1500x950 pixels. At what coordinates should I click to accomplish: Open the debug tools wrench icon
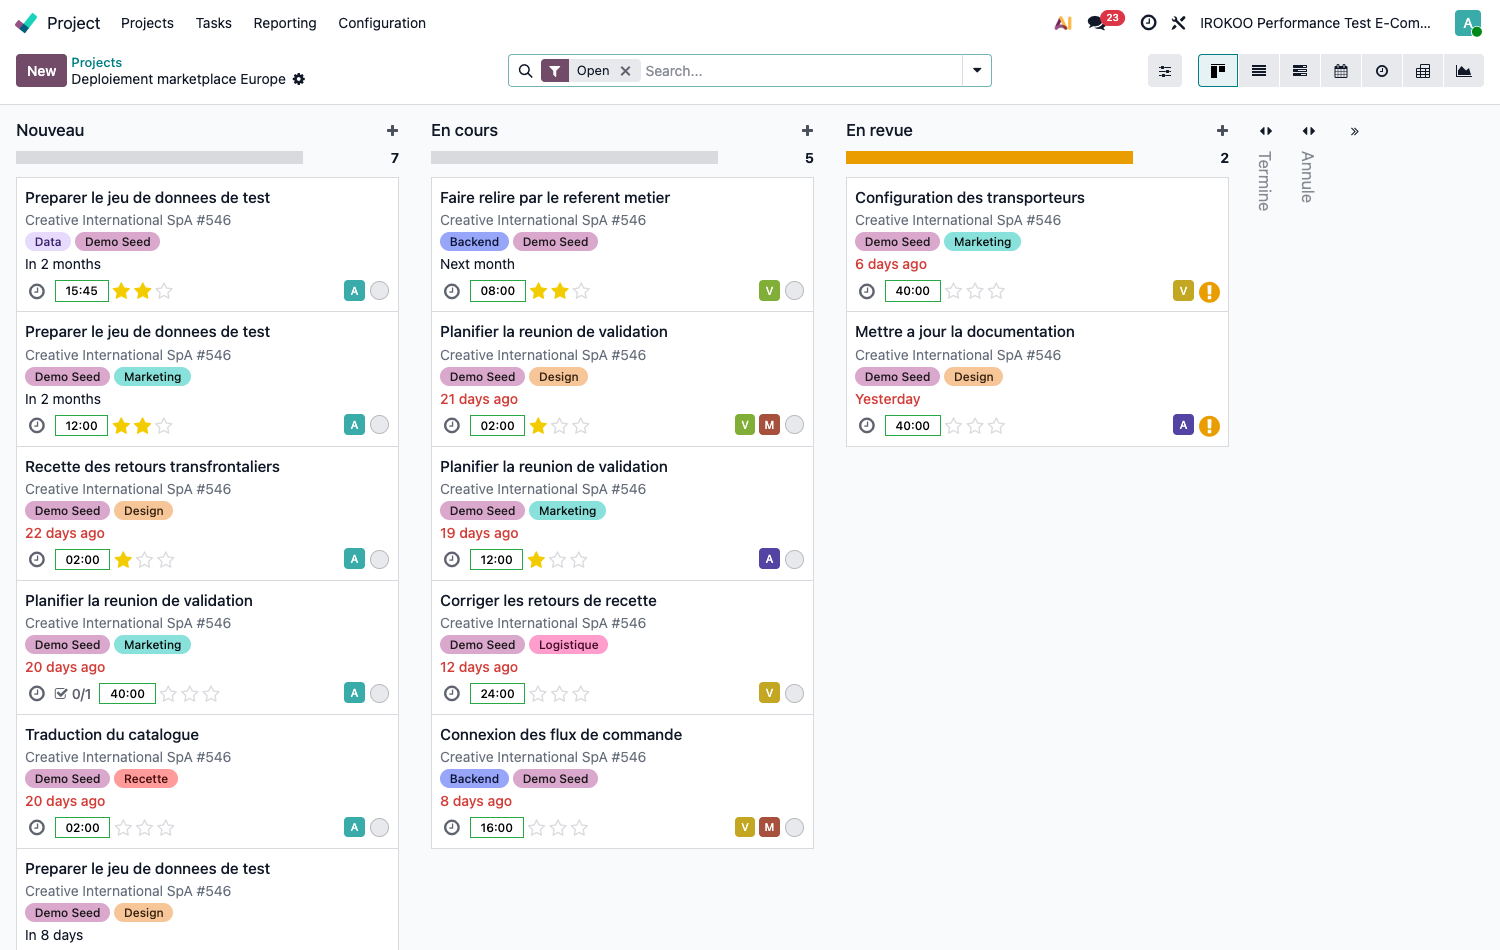1179,23
